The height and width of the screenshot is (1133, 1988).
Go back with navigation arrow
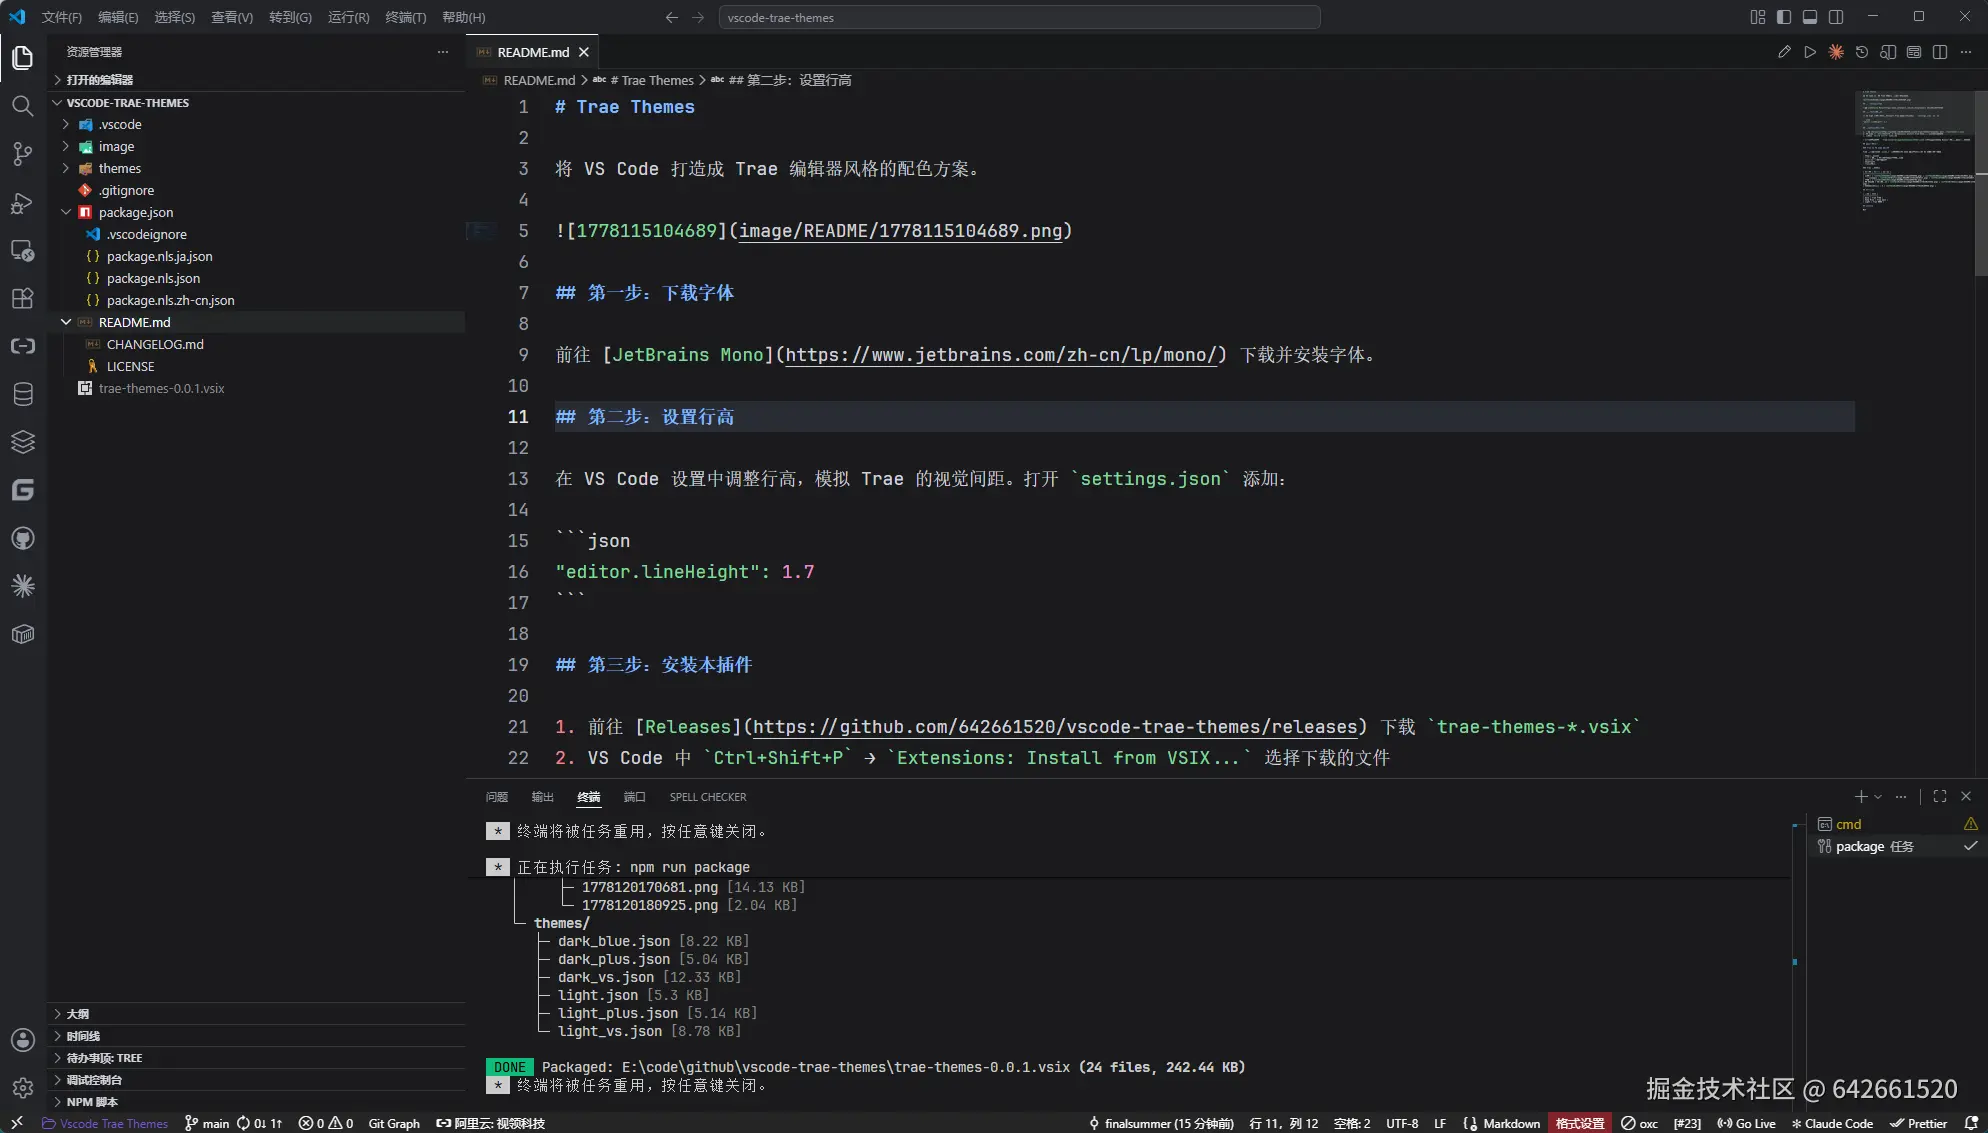click(x=672, y=17)
